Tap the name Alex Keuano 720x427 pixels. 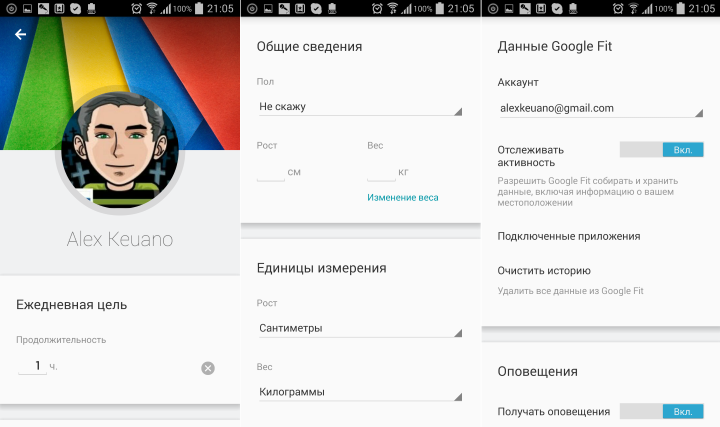click(x=120, y=239)
